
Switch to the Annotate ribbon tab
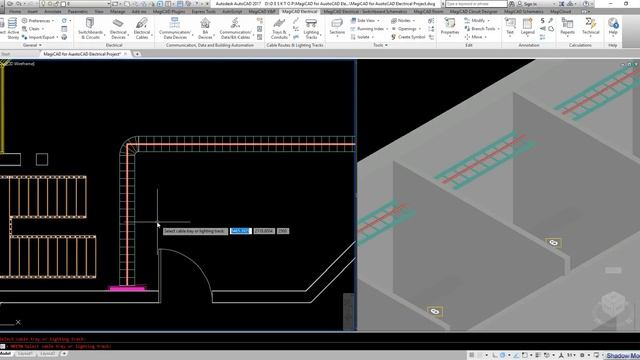(53, 11)
